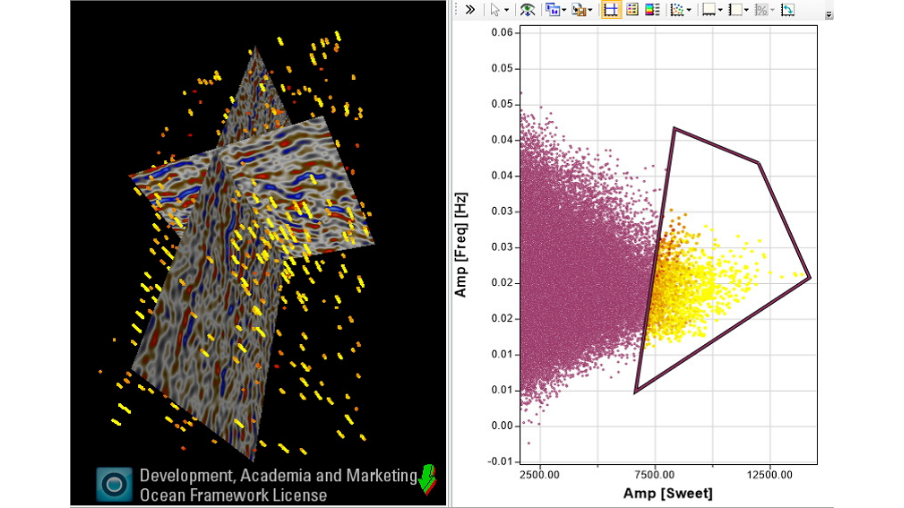904x508 pixels.
Task: Click the refresh plot icon
Action: [788, 10]
